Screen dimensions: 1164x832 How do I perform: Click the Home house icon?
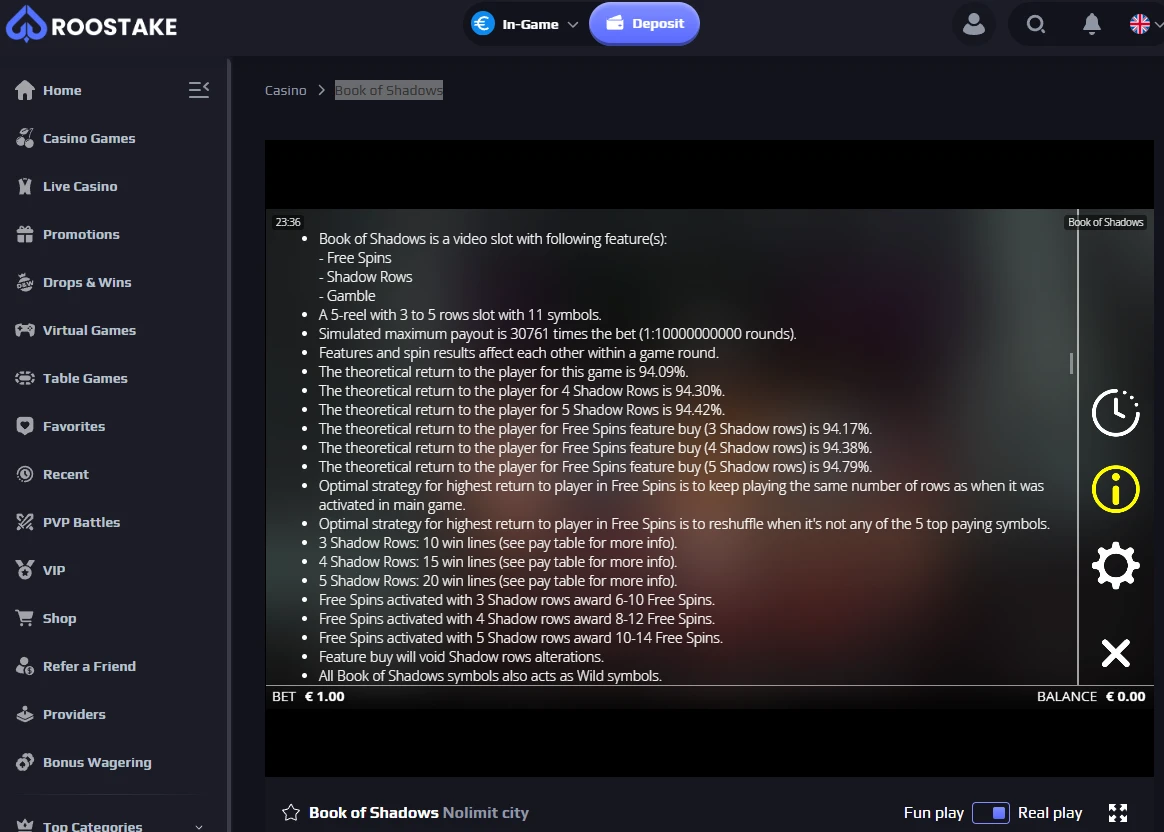coord(24,91)
